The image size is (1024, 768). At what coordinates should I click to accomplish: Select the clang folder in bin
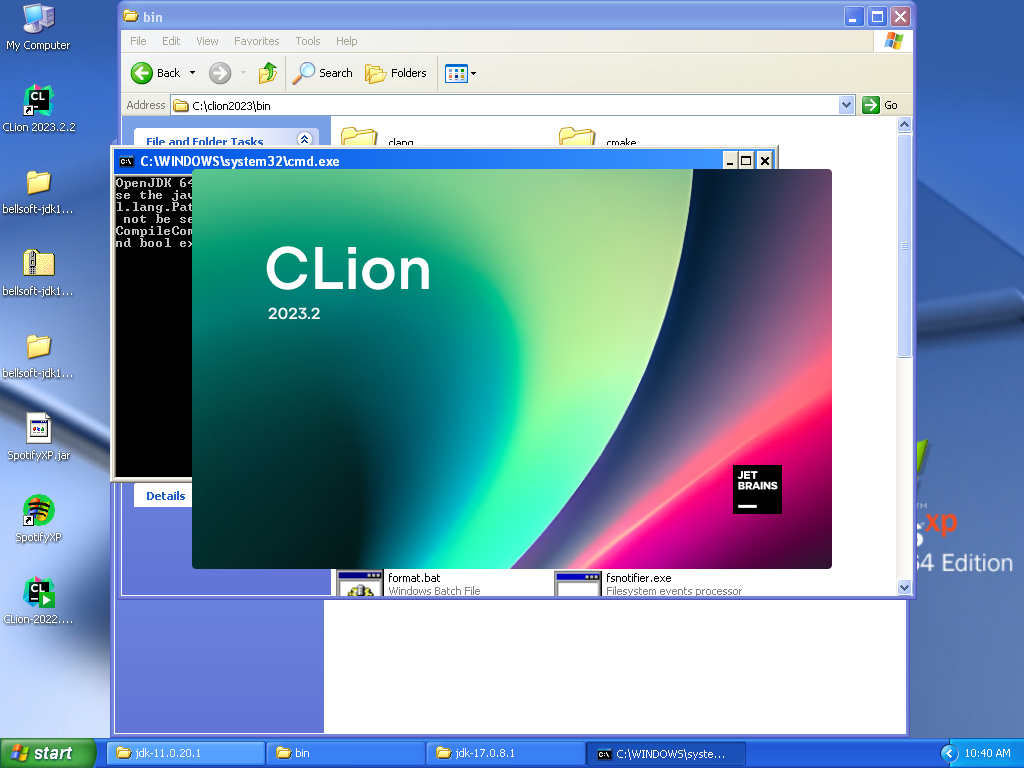coord(377,136)
